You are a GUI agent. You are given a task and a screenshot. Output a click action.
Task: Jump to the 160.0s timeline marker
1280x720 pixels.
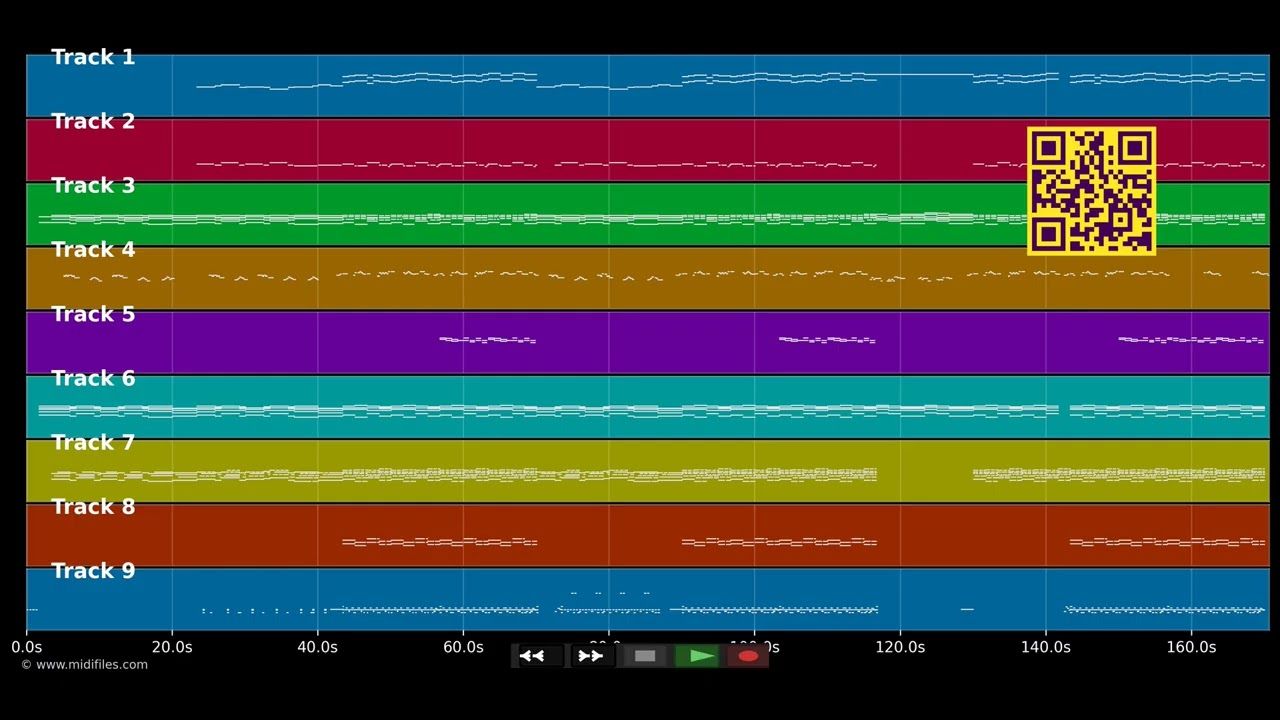(x=1191, y=647)
